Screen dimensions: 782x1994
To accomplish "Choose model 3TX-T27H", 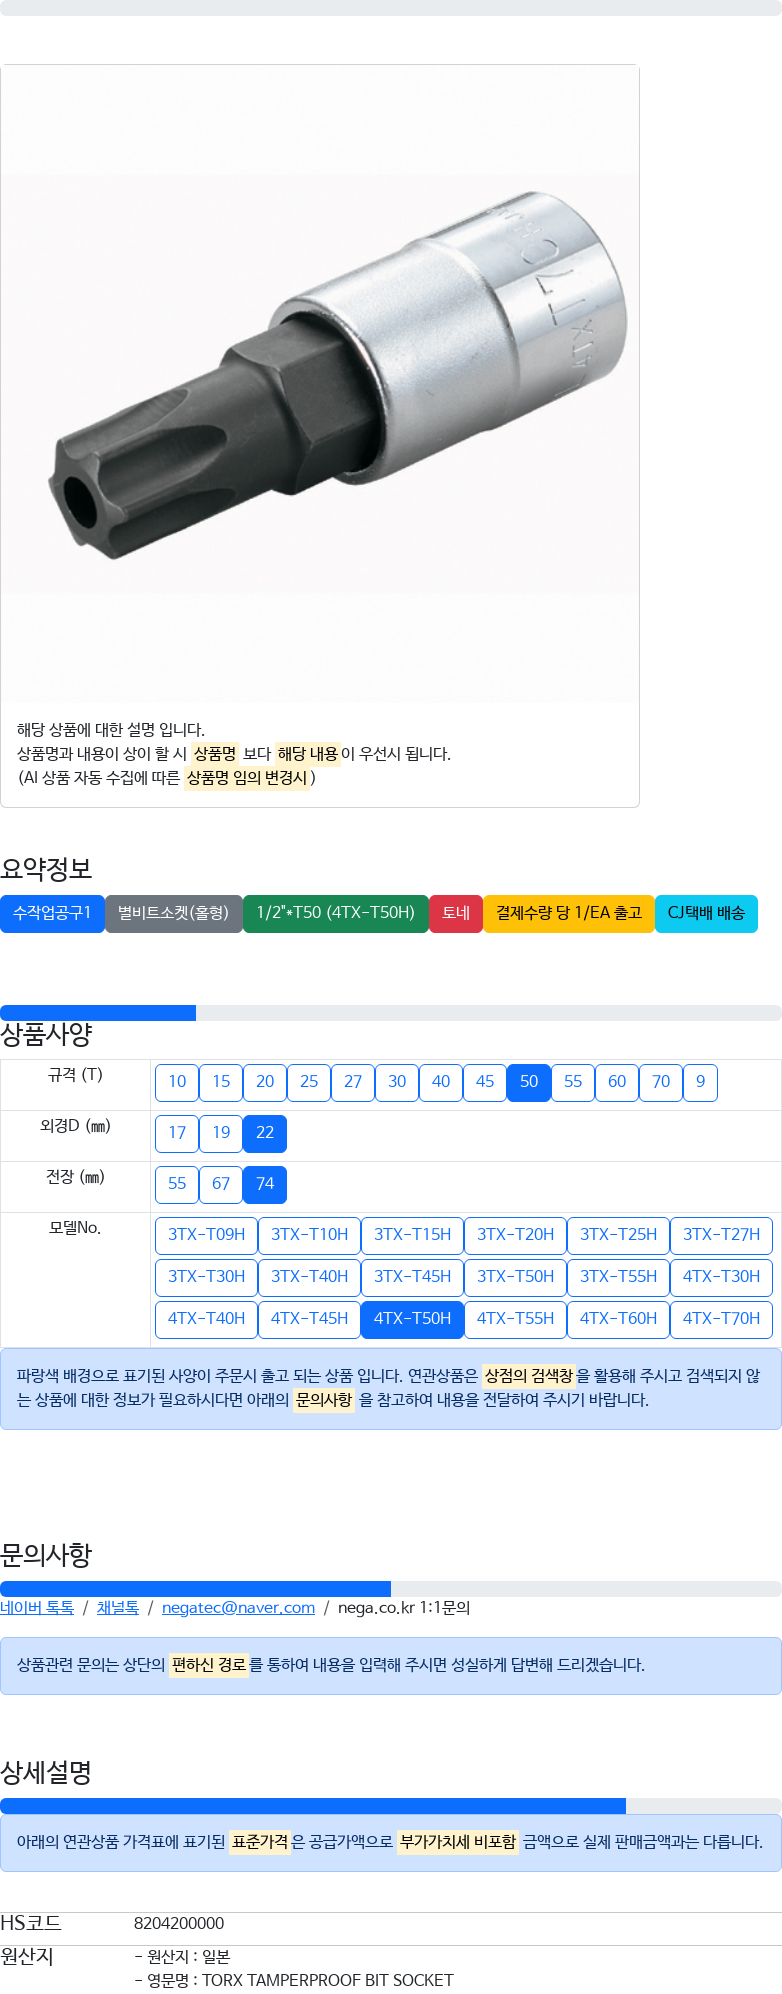I will tap(721, 1235).
